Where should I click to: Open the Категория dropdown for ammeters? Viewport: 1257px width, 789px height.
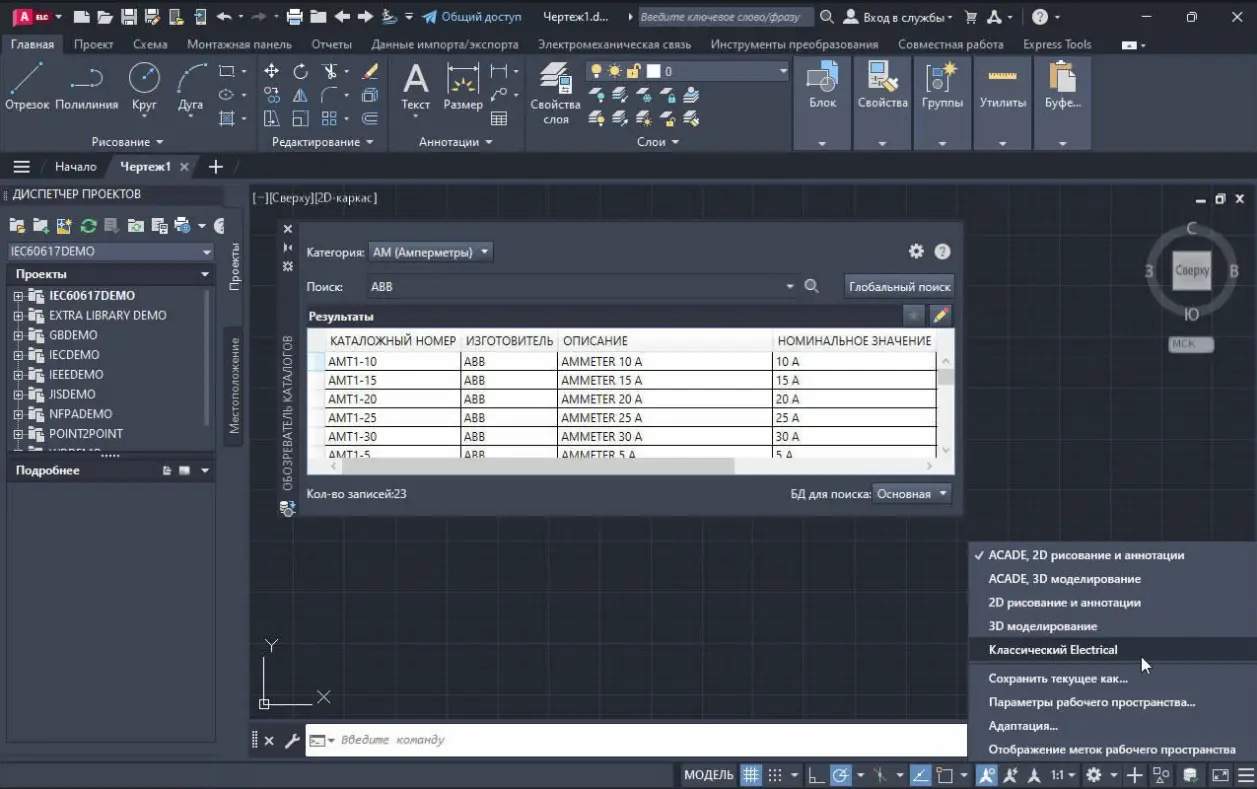tap(430, 253)
